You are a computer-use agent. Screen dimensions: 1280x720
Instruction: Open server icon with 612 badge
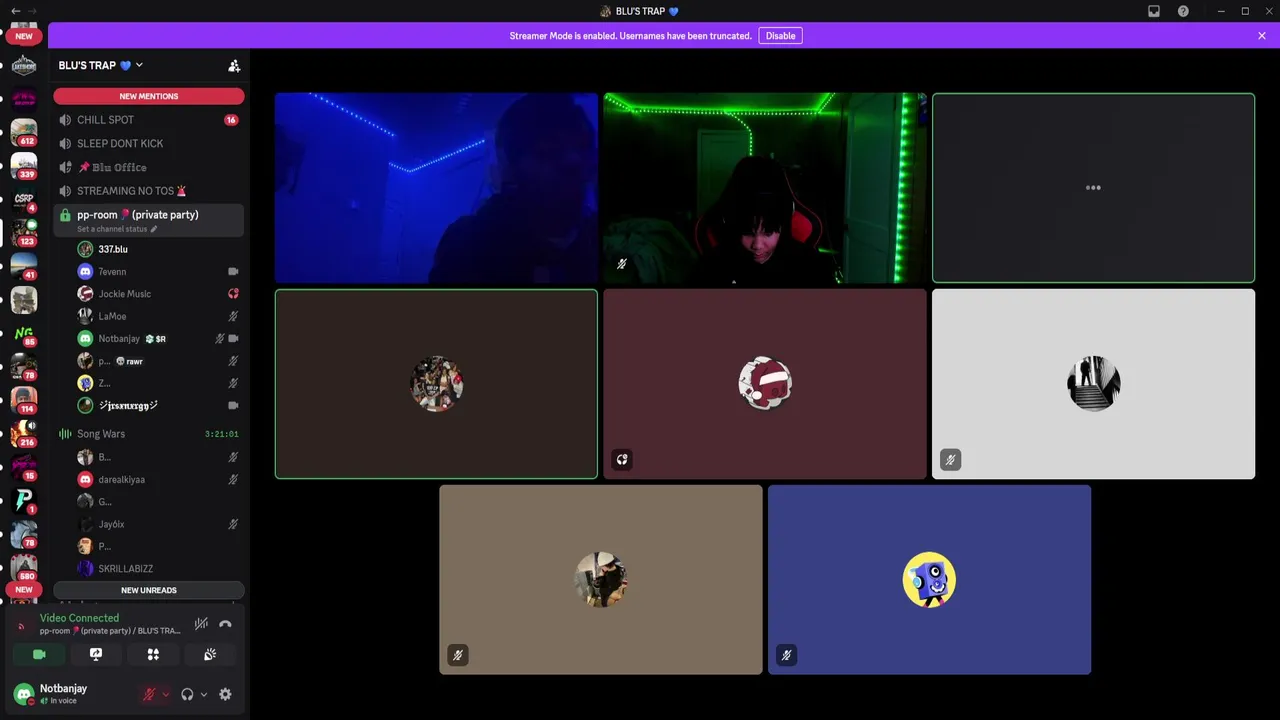click(24, 132)
